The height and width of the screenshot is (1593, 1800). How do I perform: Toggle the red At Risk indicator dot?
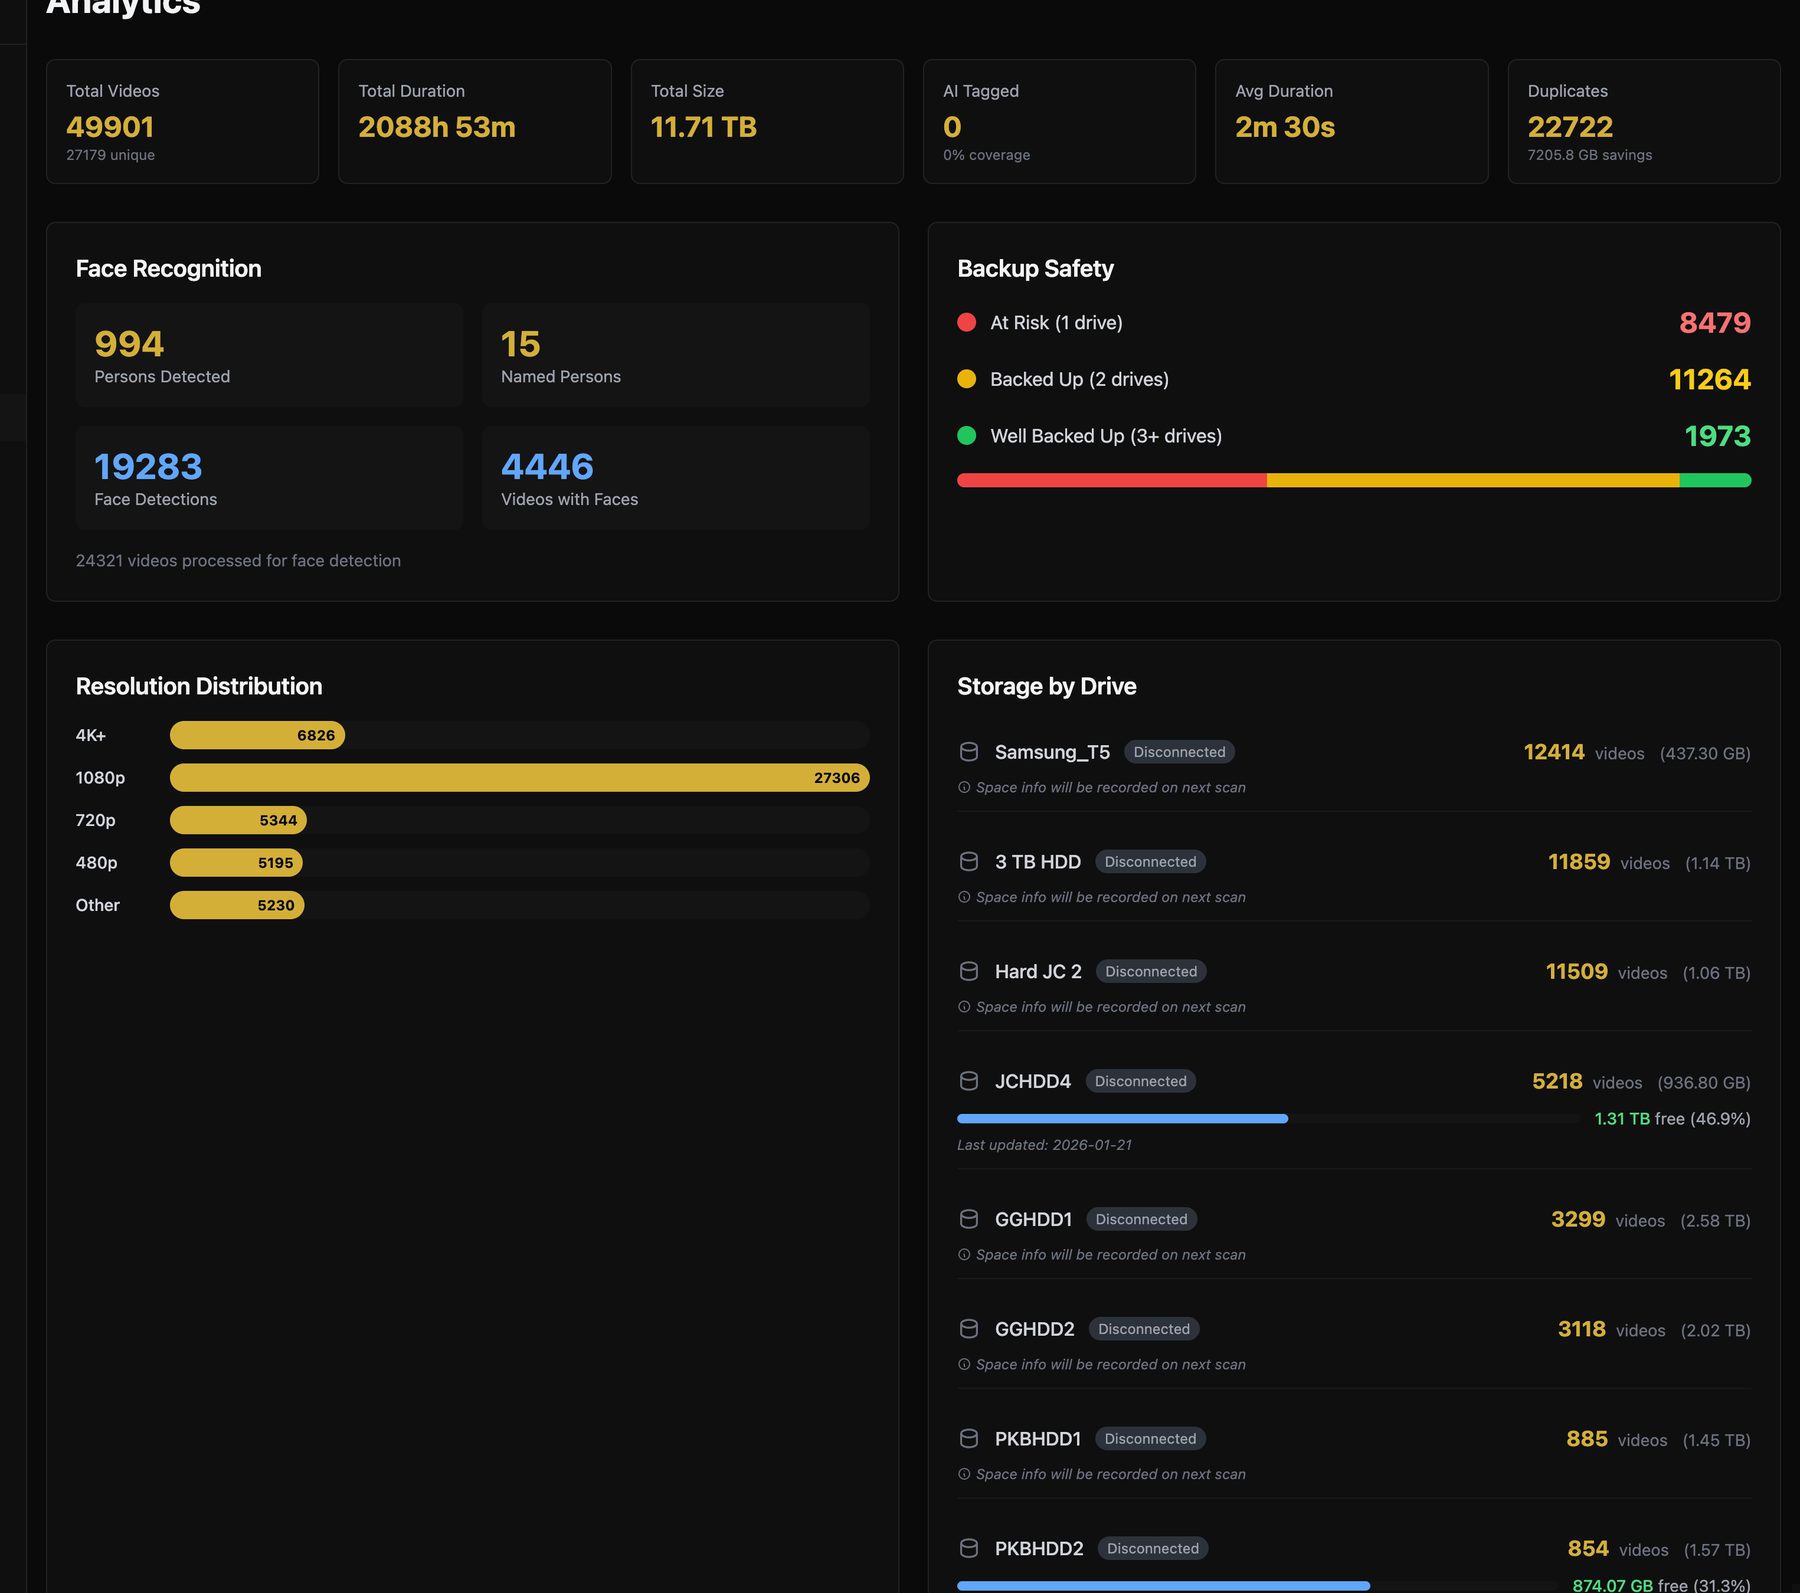click(966, 322)
